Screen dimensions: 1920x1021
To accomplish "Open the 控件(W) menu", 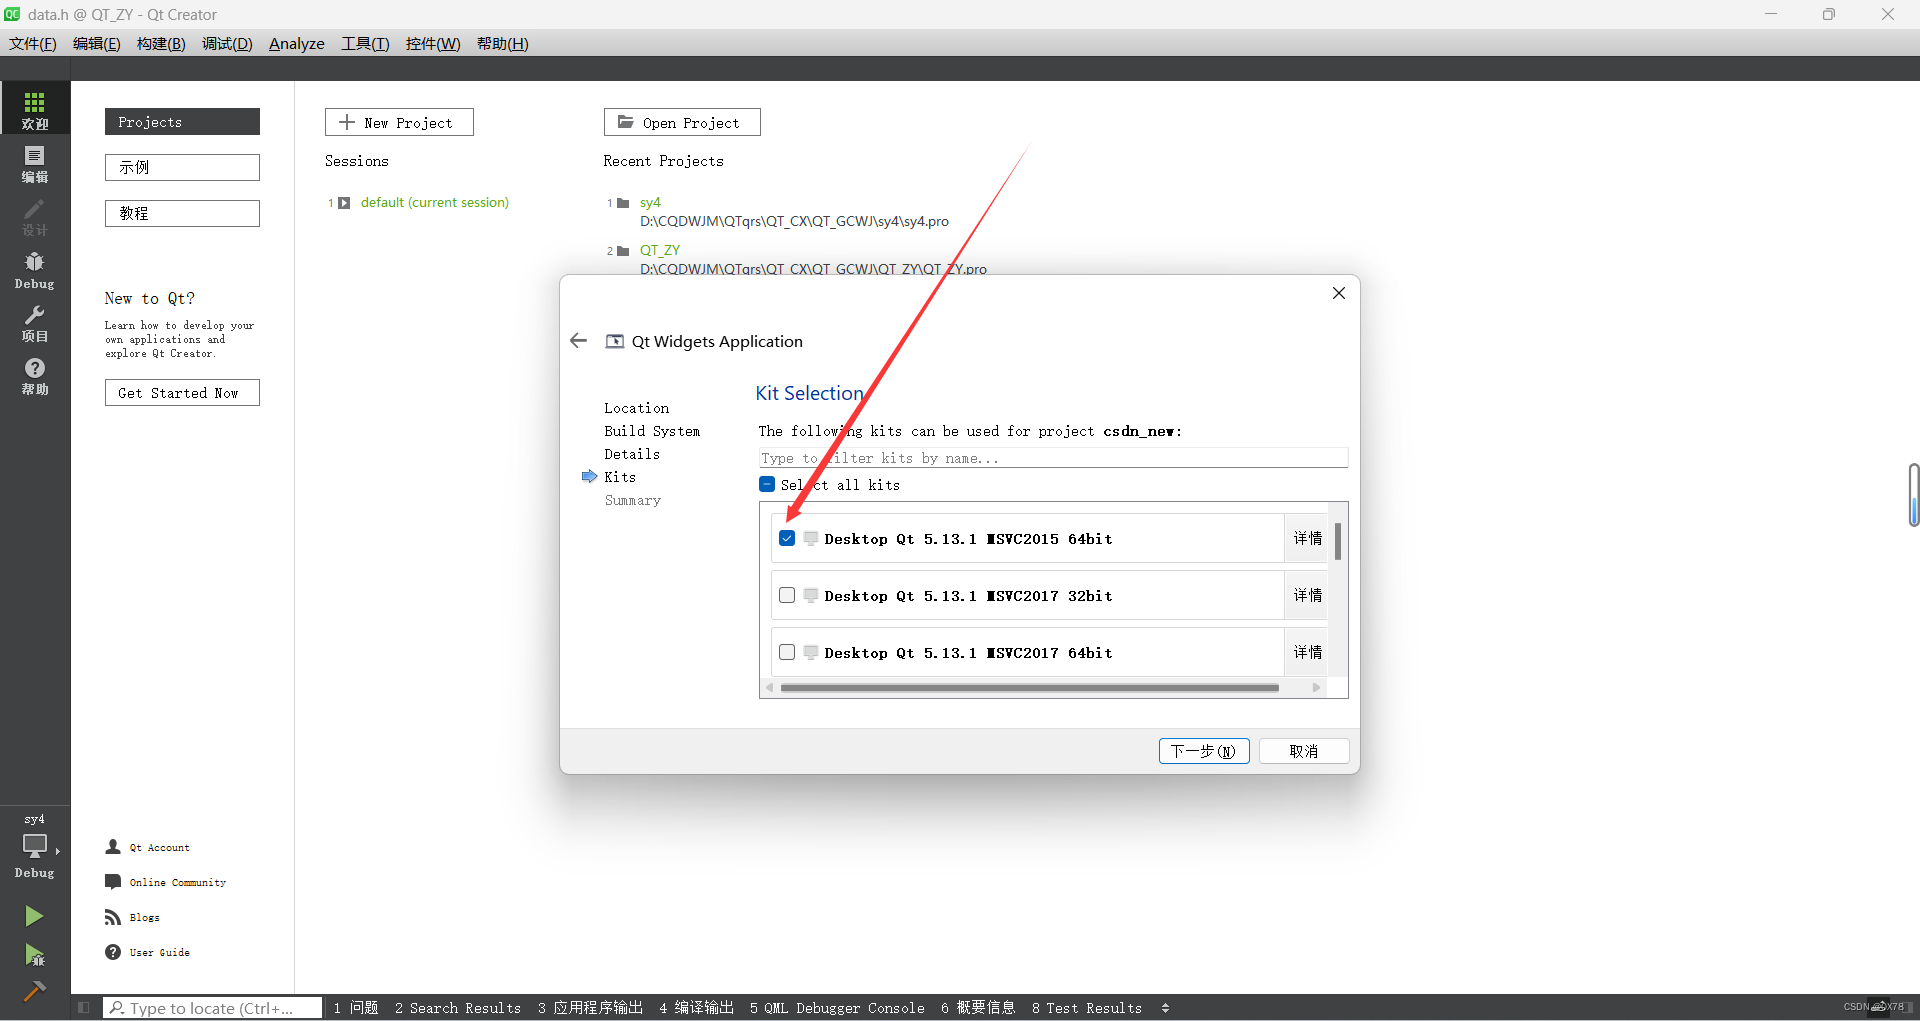I will coord(433,43).
